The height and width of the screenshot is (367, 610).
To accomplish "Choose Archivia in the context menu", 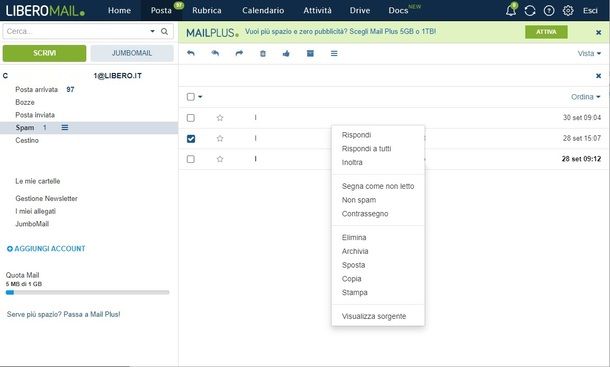I will 355,251.
